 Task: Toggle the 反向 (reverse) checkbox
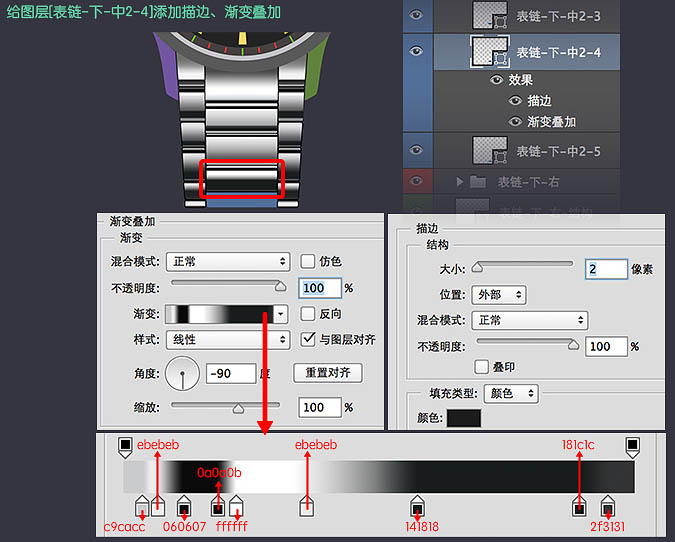coord(308,313)
